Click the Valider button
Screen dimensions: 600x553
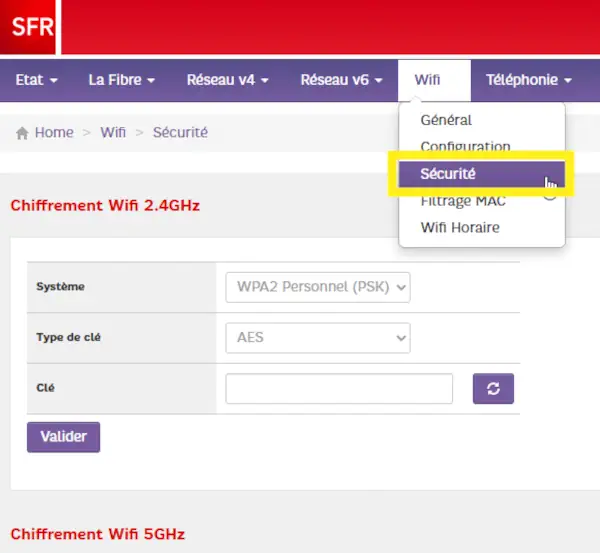(x=64, y=437)
